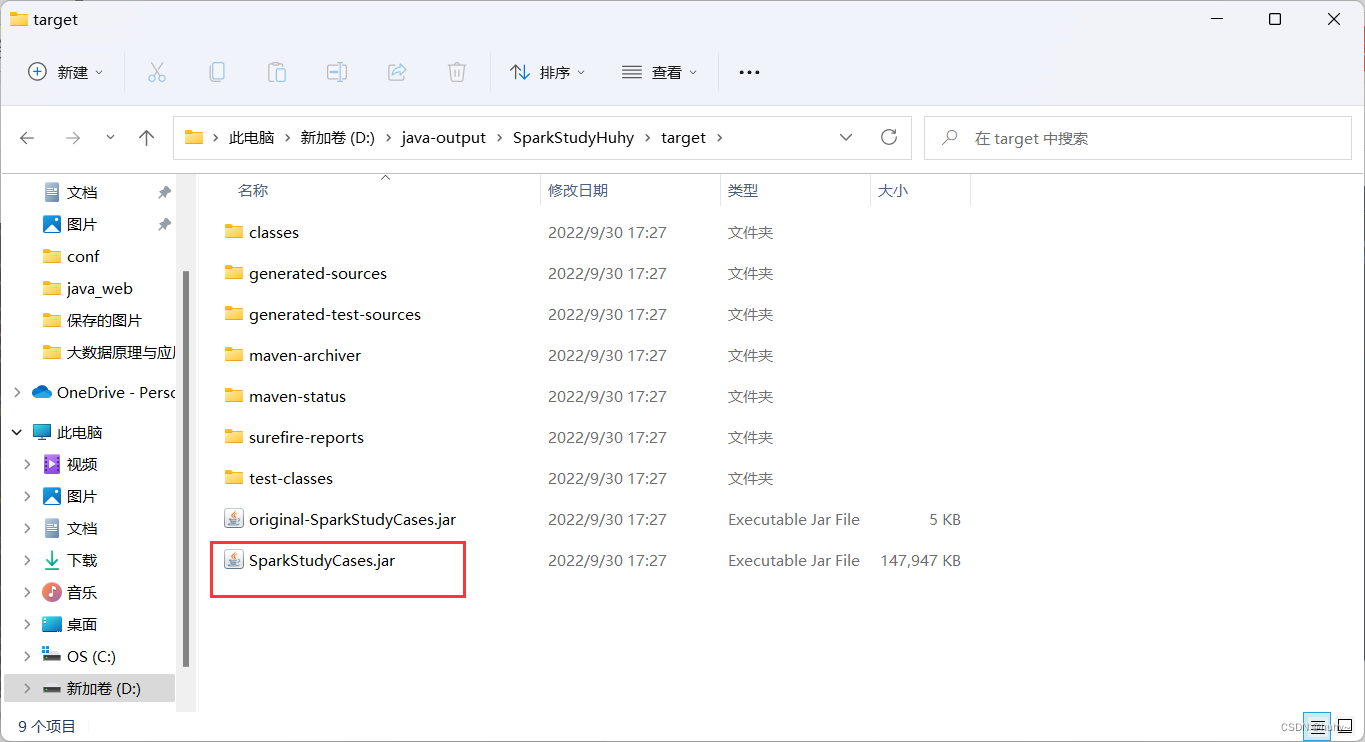Go back with the left arrow

coord(27,138)
